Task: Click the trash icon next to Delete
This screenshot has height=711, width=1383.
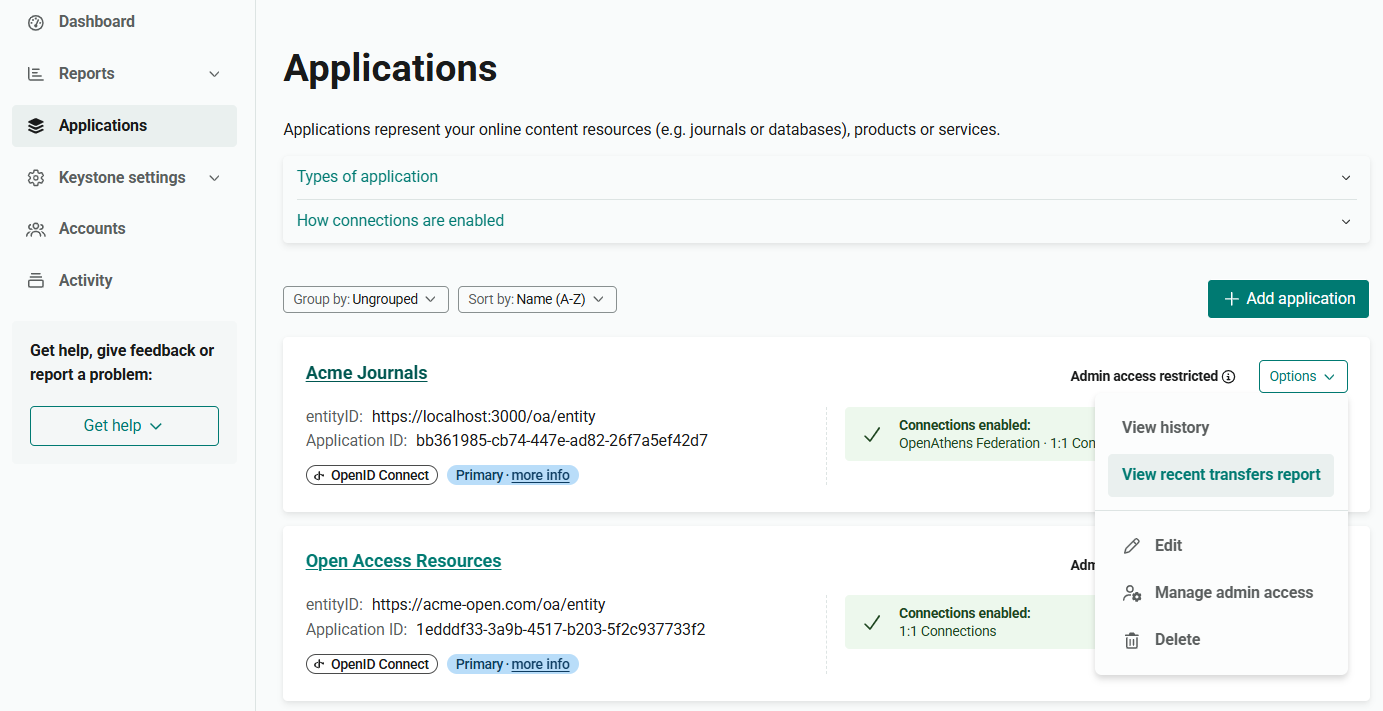Action: point(1132,640)
